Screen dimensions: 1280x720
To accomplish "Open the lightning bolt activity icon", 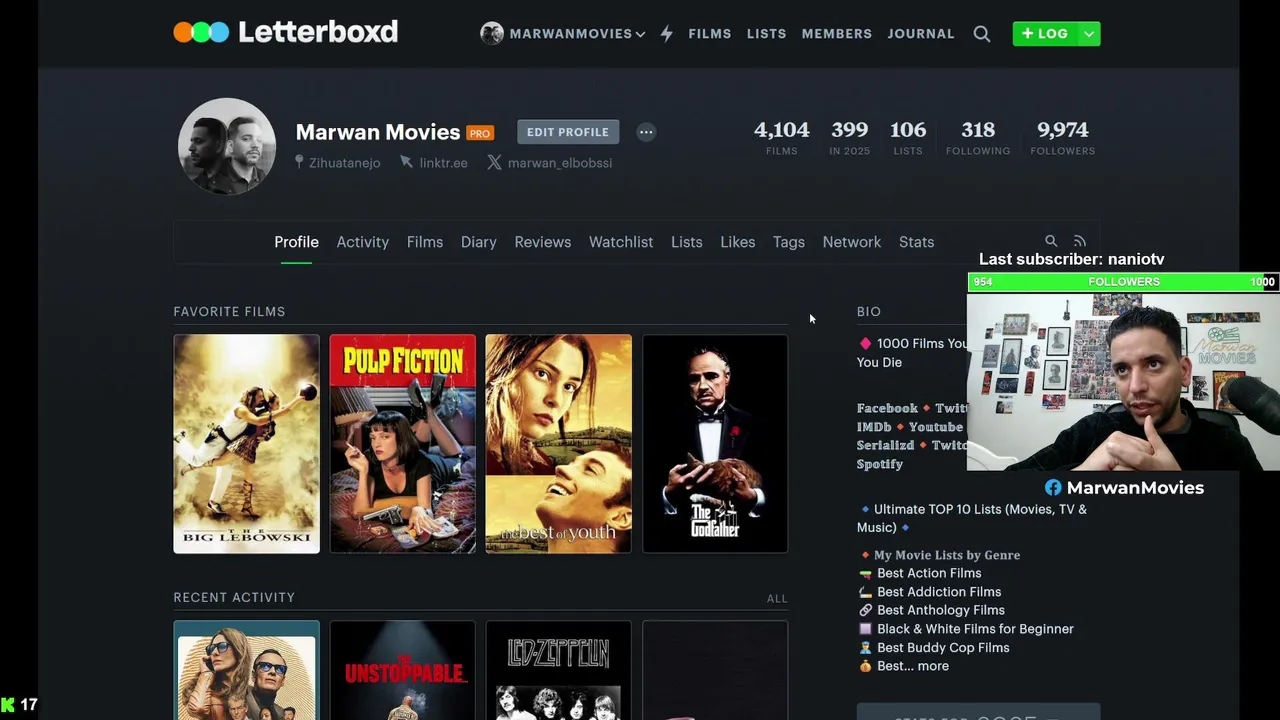I will point(666,34).
